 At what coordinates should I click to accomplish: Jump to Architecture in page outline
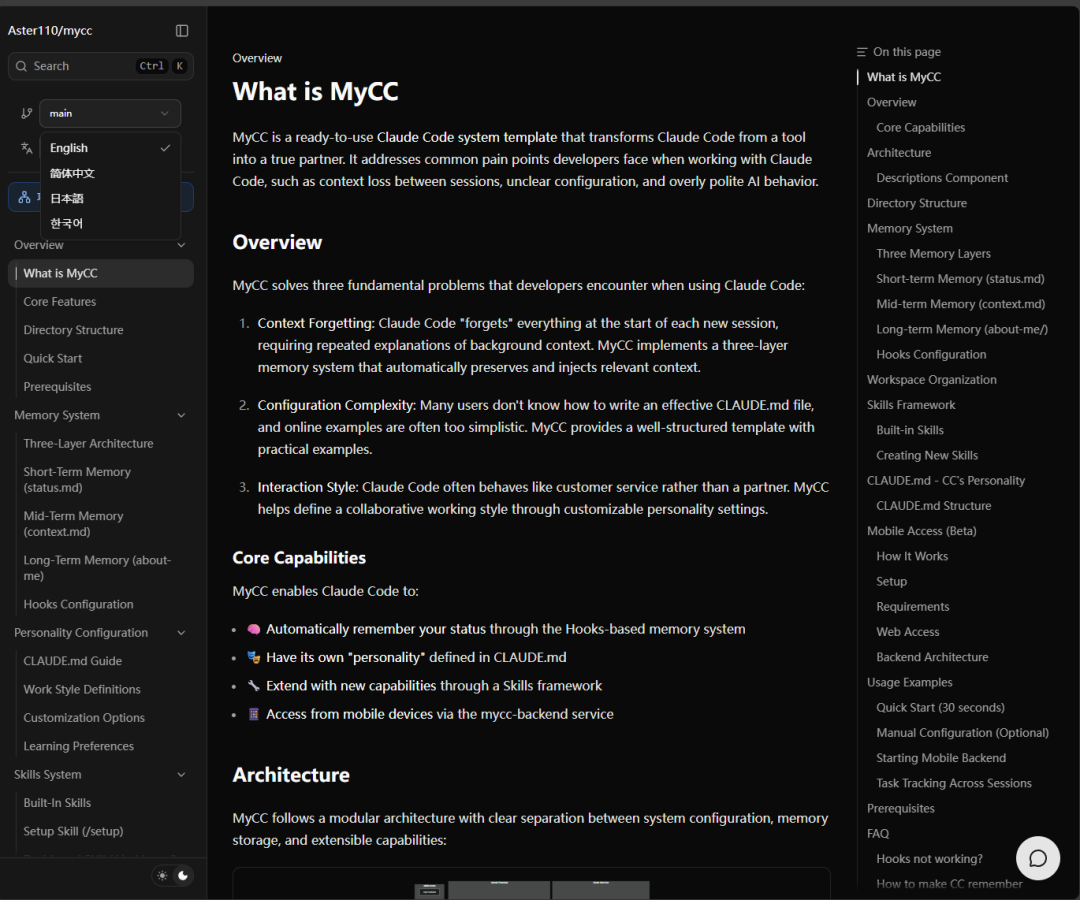pos(899,153)
